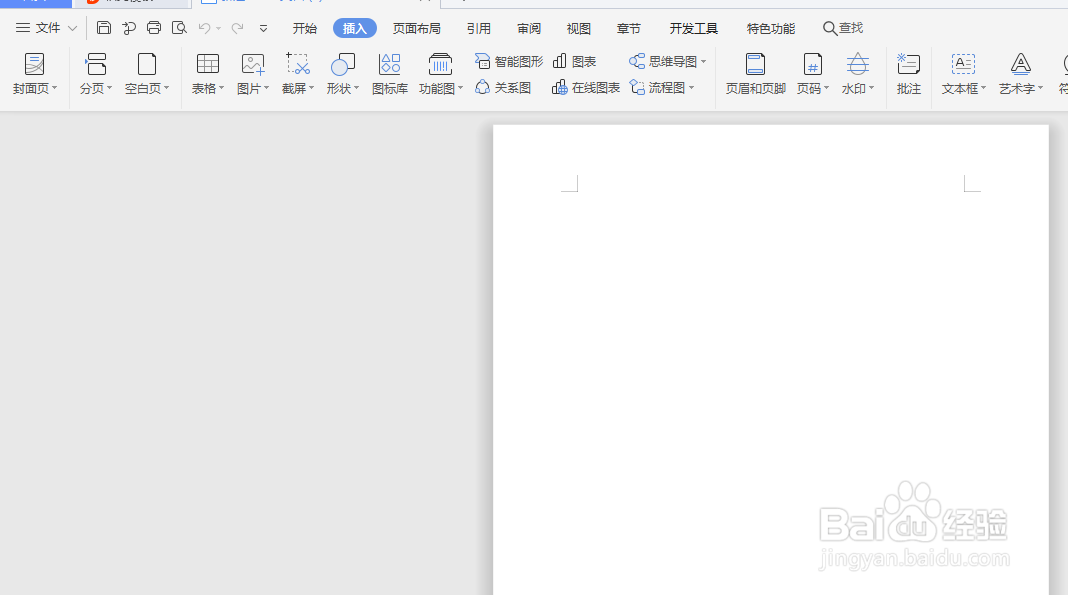Switch to the 审阅 review tab
Viewport: 1068px width, 595px height.
(x=528, y=27)
